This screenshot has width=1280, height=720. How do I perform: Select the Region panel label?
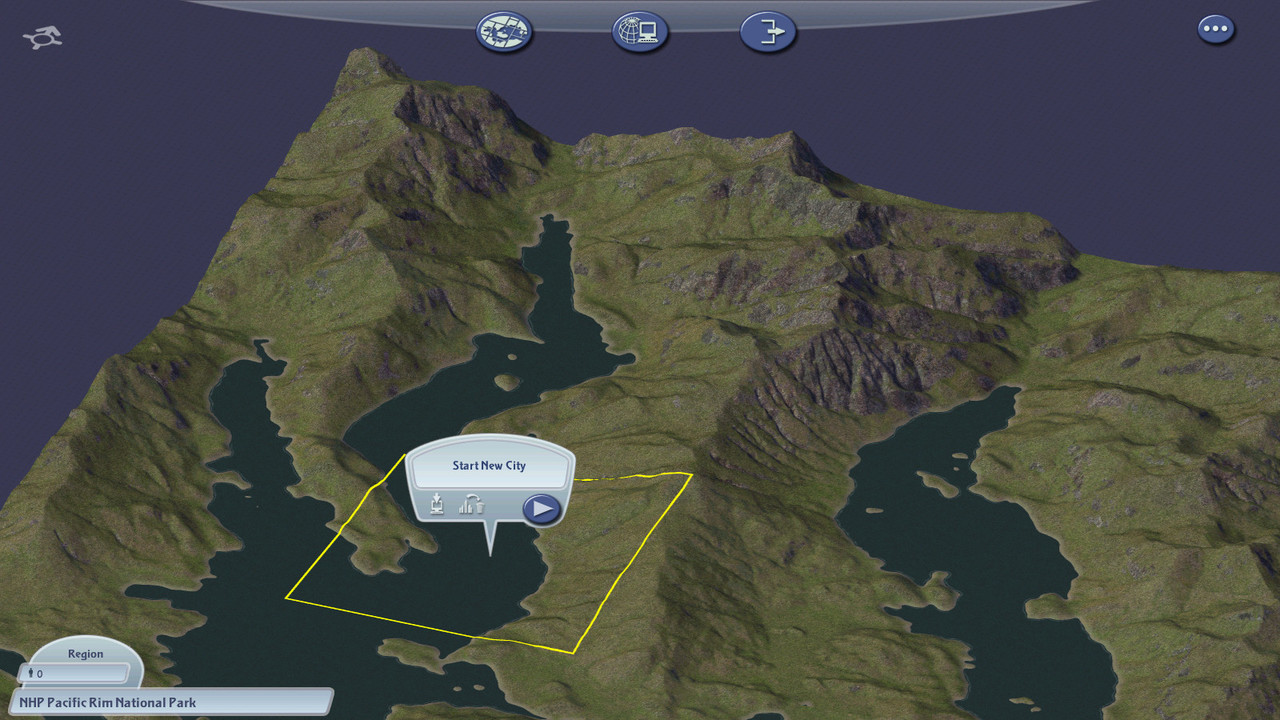pyautogui.click(x=85, y=654)
